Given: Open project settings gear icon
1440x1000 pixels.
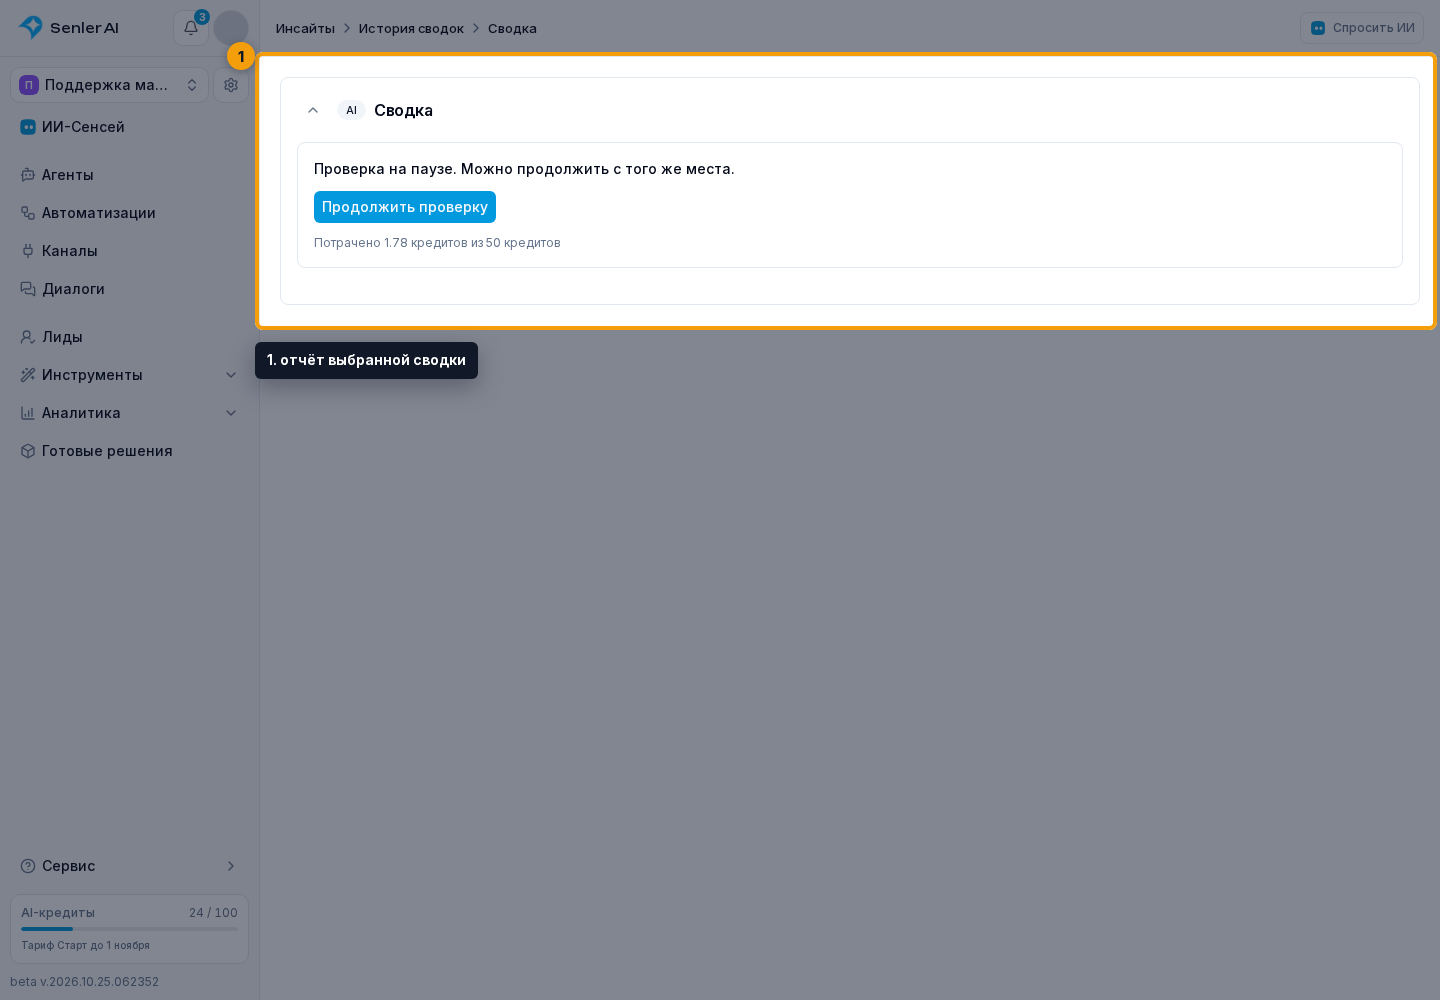Looking at the screenshot, I should (x=231, y=85).
